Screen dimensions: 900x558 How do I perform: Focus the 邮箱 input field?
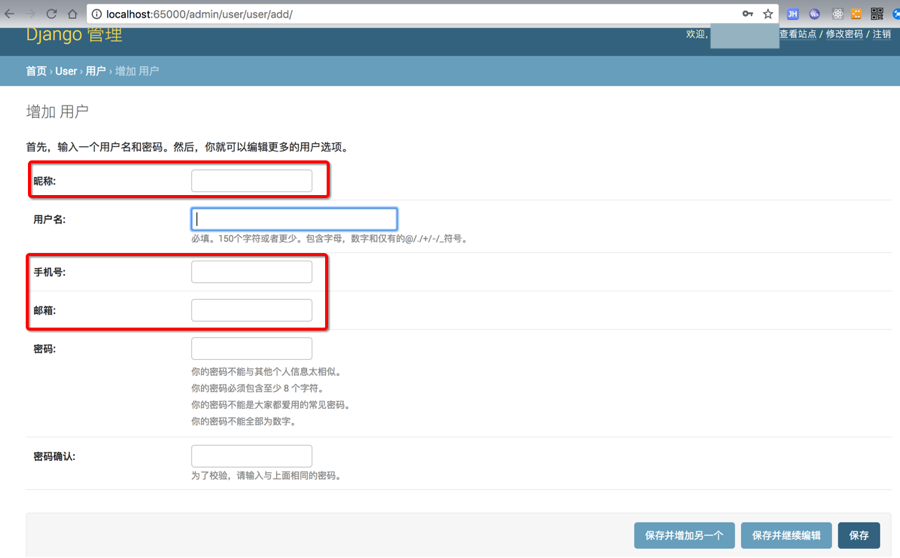coord(251,310)
